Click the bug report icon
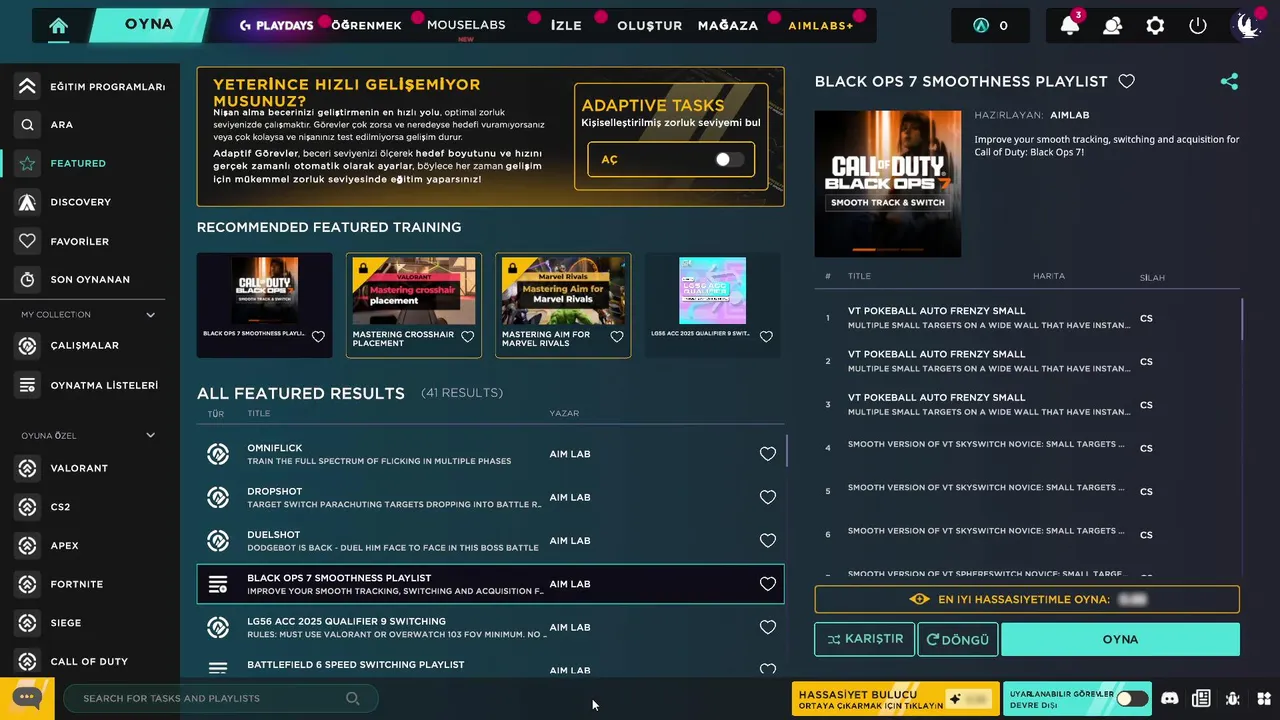1280x720 pixels. (x=1233, y=699)
